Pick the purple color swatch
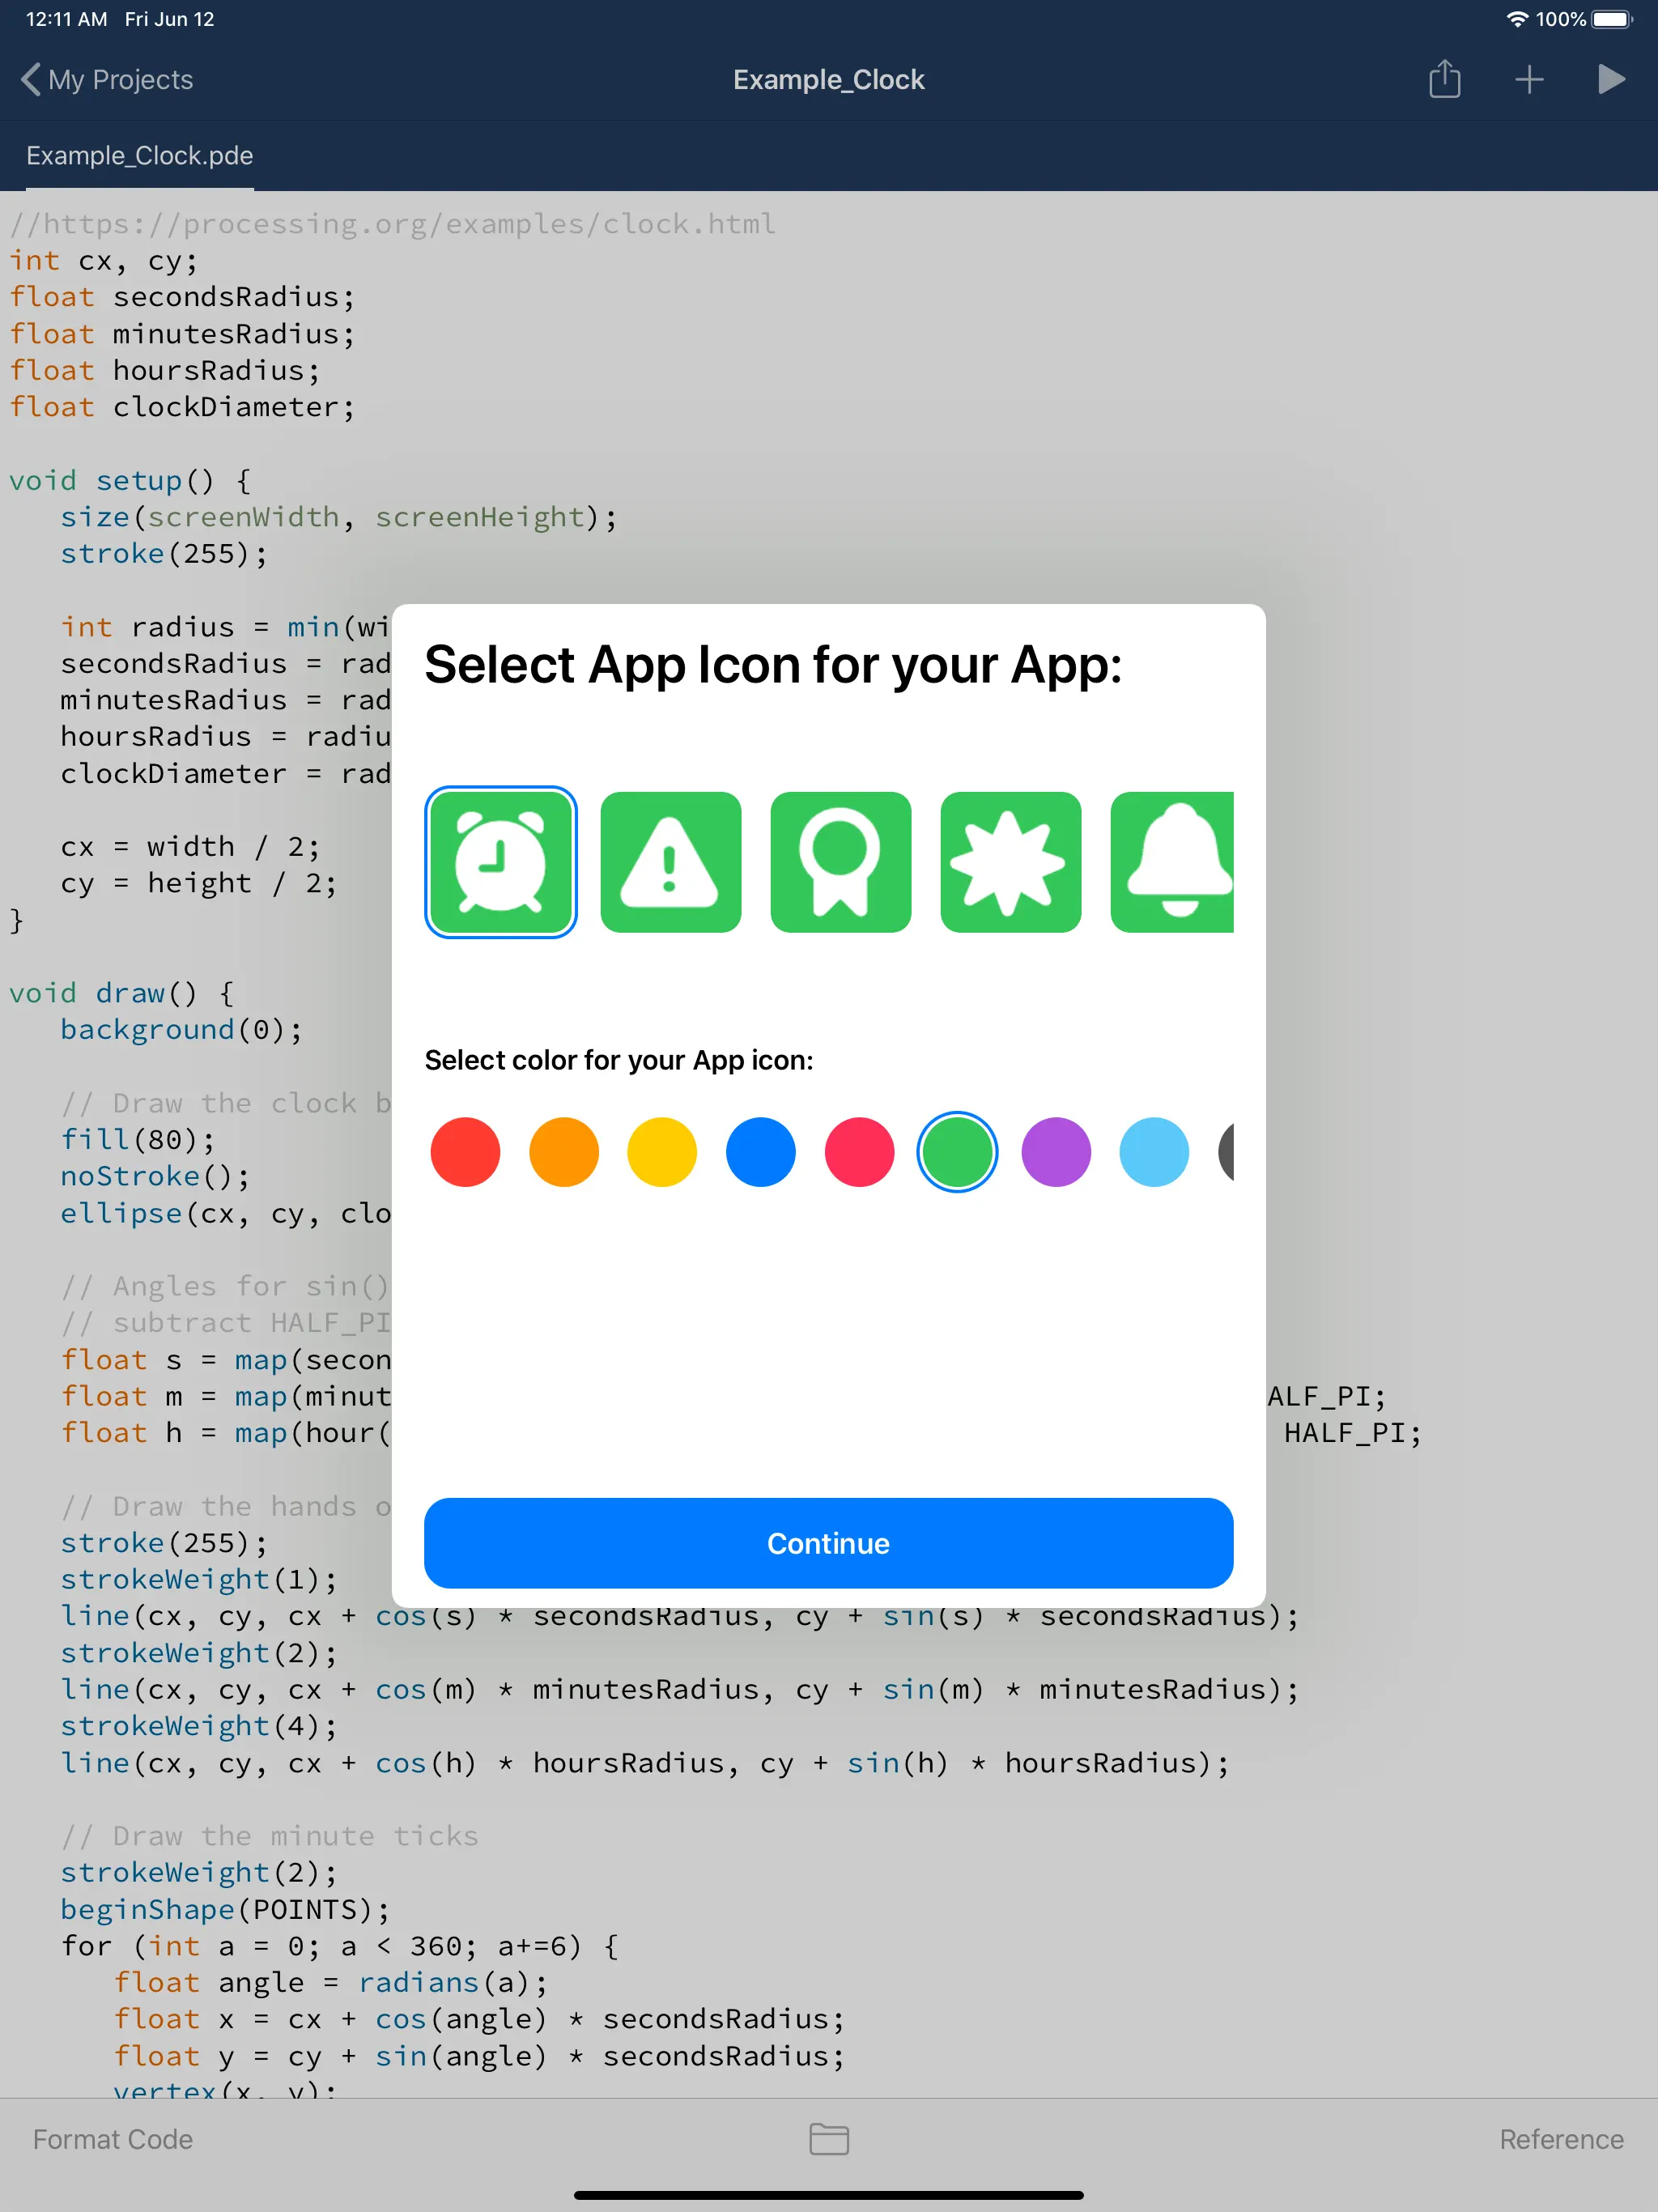Viewport: 1658px width, 2212px height. (x=1056, y=1152)
